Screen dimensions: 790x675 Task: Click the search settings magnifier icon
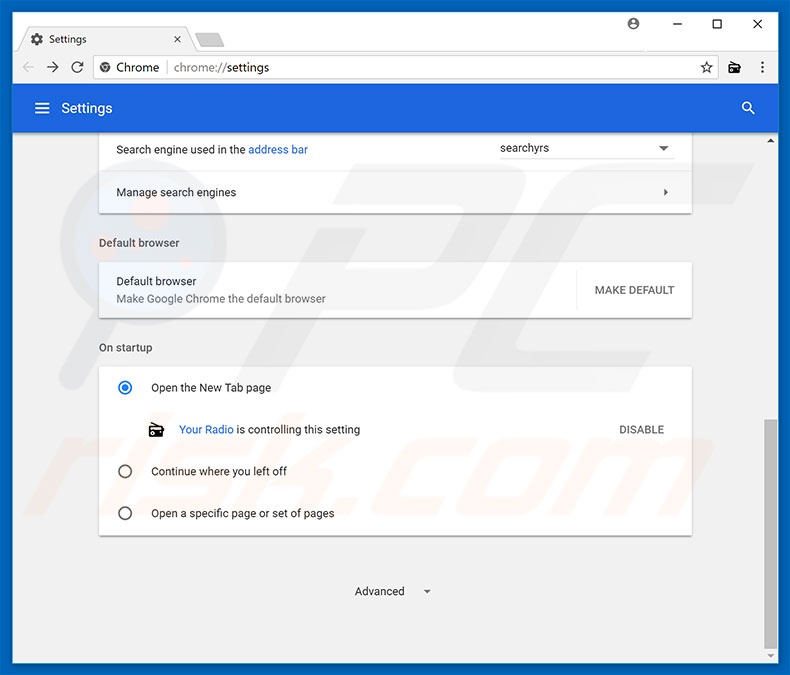(x=748, y=108)
